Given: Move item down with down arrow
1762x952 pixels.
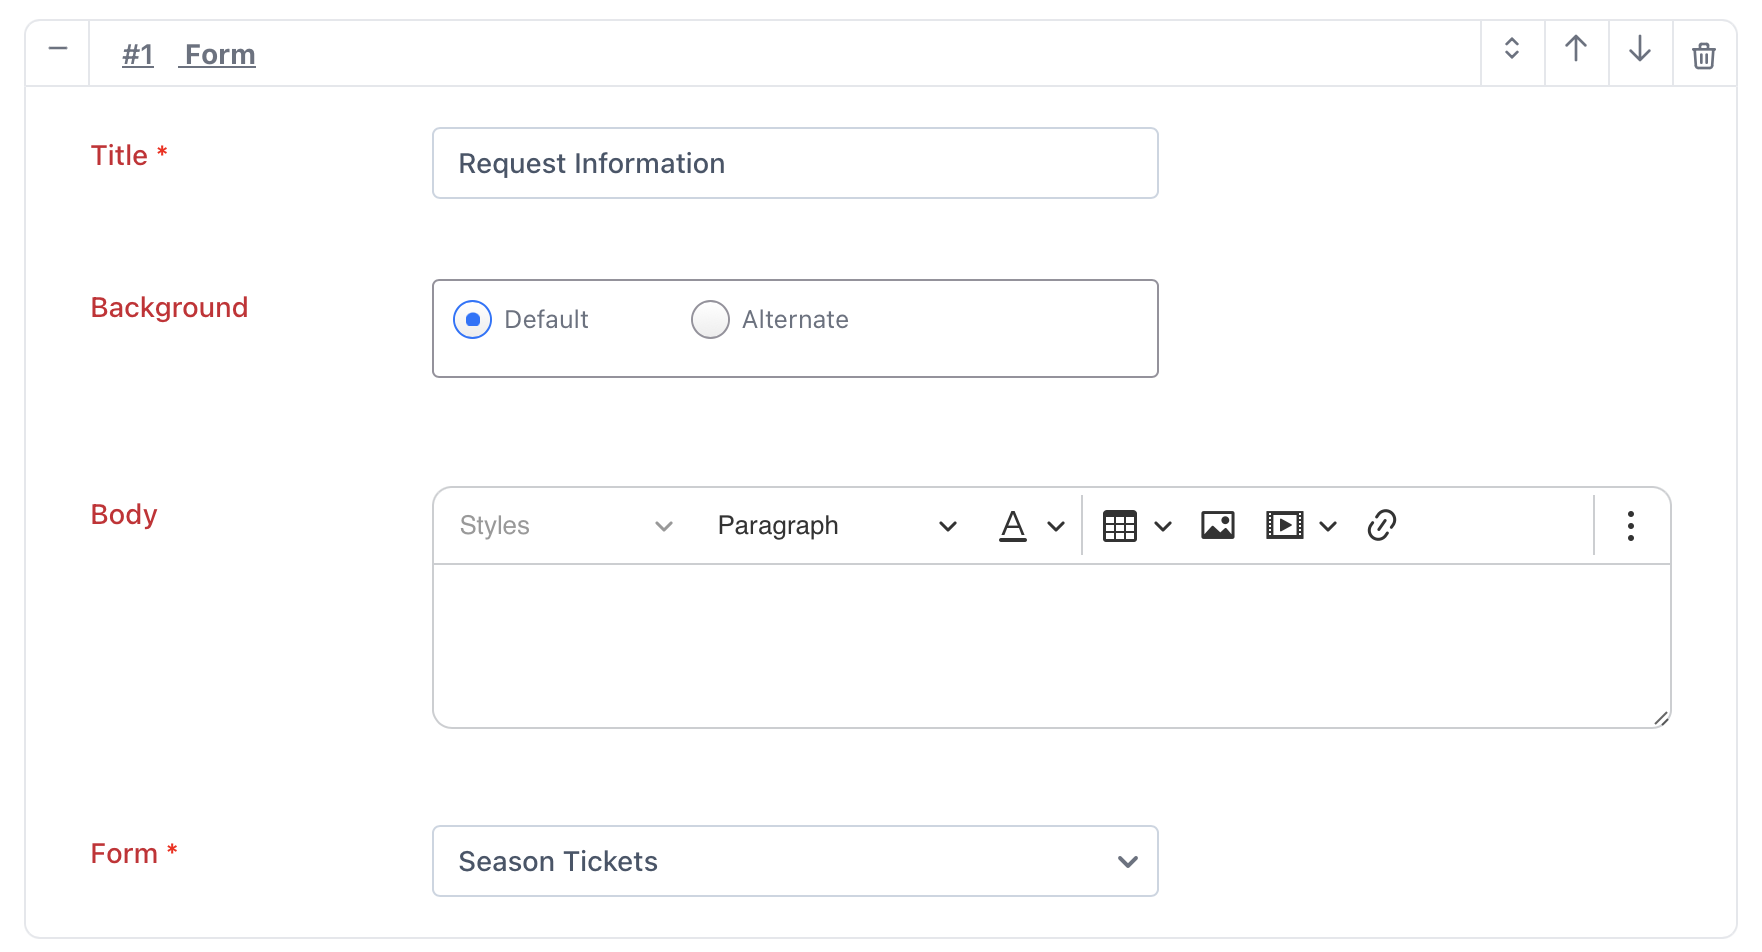Looking at the screenshot, I should tap(1640, 48).
